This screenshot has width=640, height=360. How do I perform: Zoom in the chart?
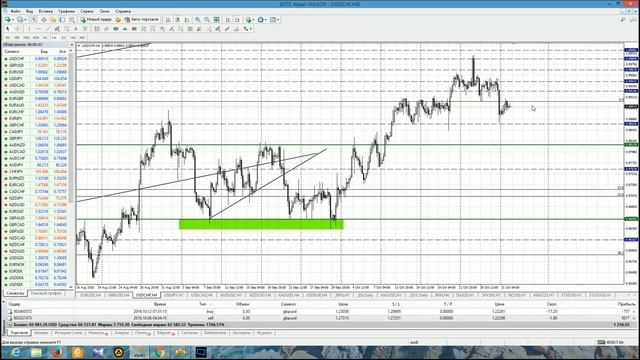[x=198, y=20]
